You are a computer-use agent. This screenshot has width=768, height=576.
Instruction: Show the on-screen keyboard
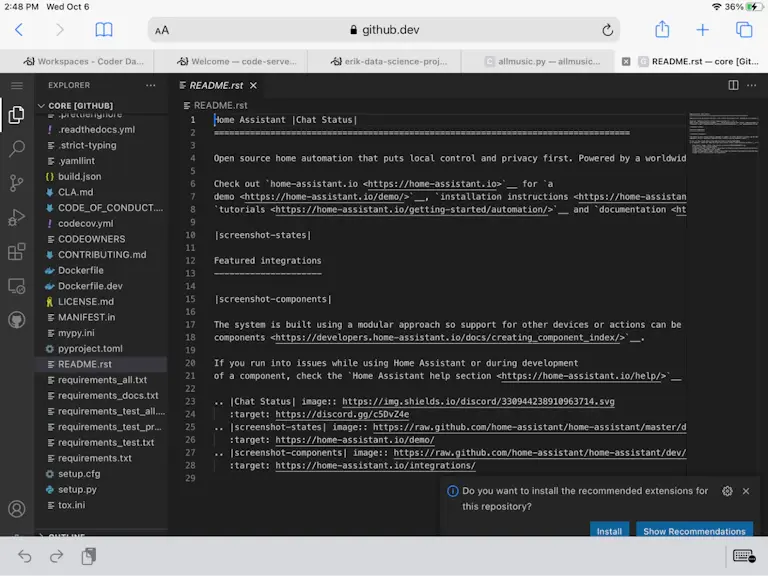[744, 556]
